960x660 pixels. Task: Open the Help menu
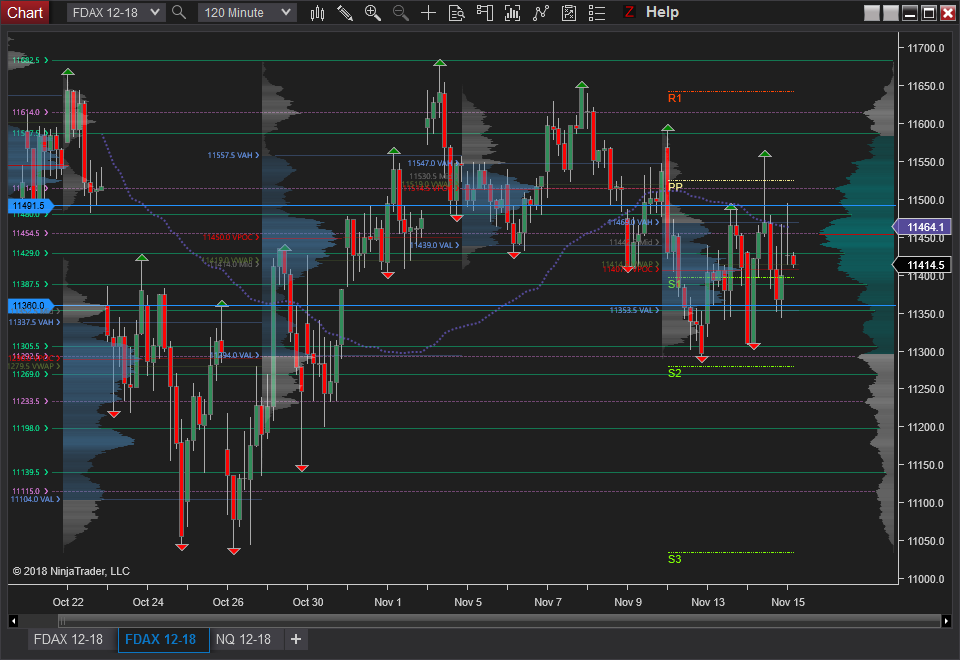click(x=662, y=12)
